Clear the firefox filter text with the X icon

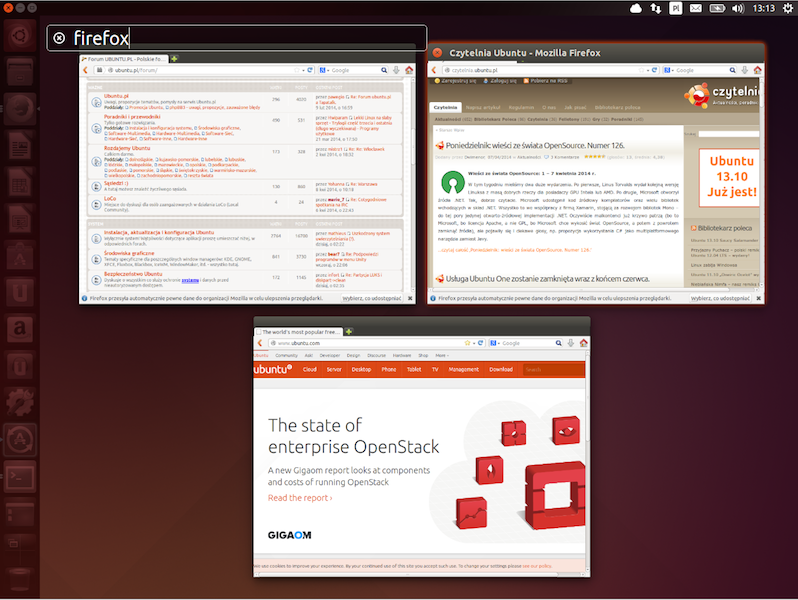coord(59,38)
